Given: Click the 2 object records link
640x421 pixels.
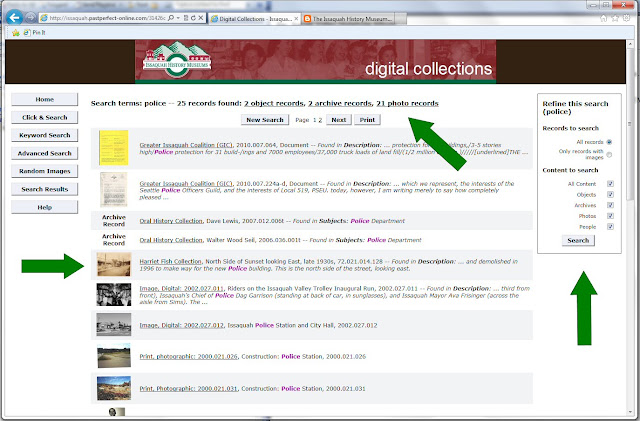Looking at the screenshot, I should [274, 103].
